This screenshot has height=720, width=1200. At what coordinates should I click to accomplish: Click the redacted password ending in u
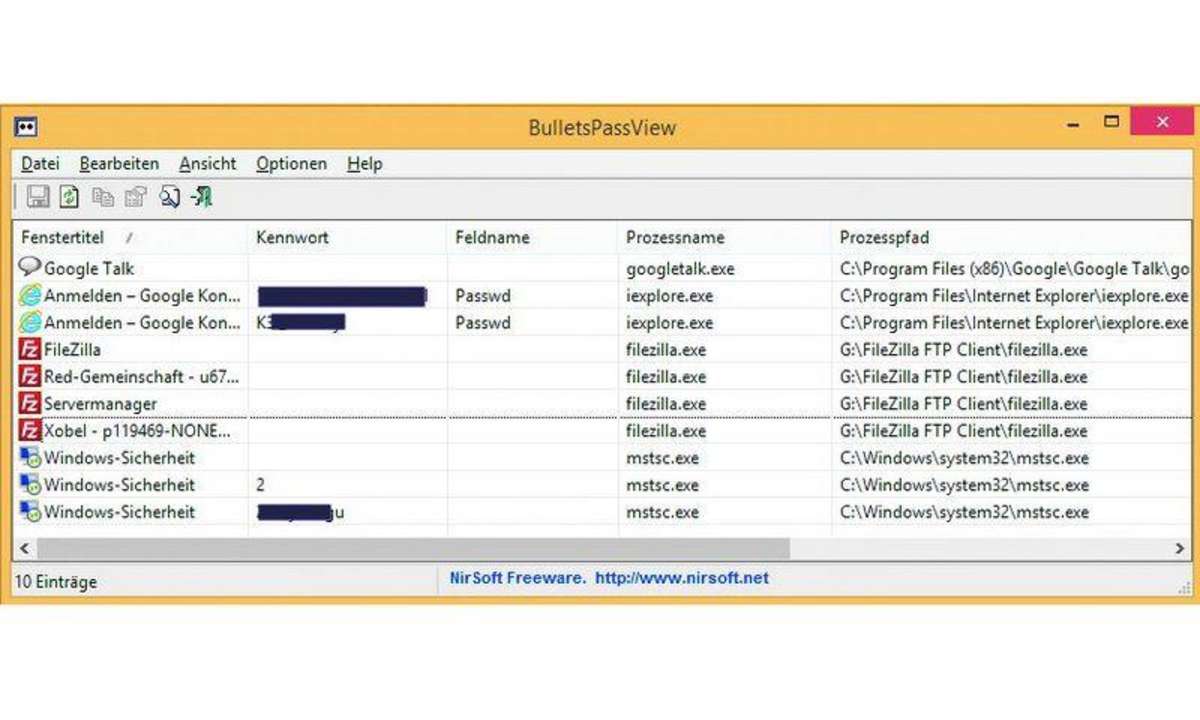[x=301, y=512]
